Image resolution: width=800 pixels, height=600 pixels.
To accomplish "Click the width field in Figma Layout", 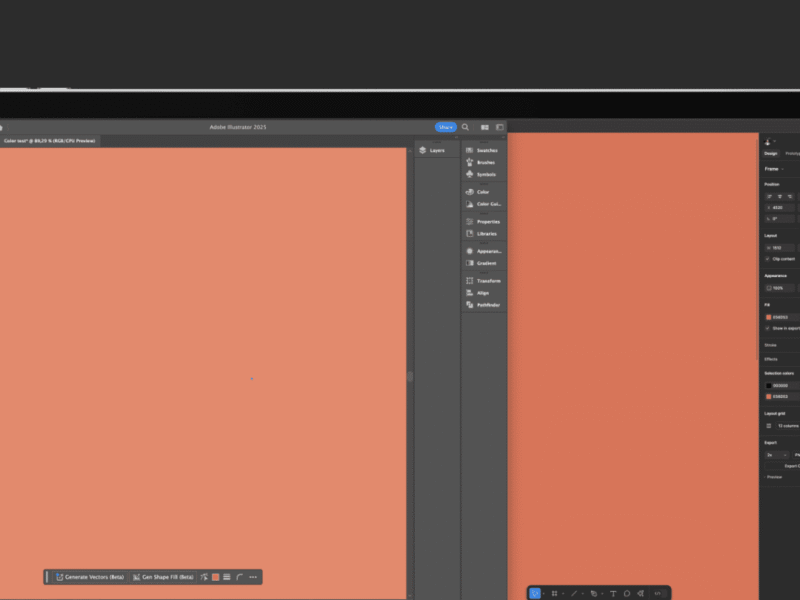I will tap(780, 248).
